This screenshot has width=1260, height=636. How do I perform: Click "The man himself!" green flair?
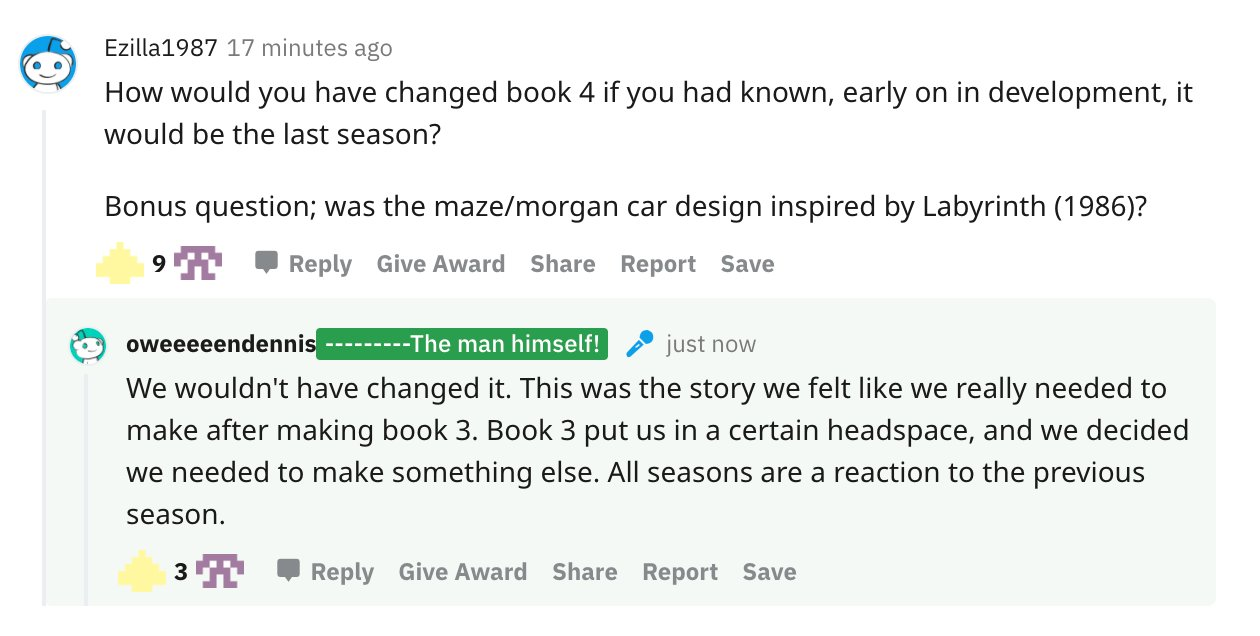[x=462, y=345]
